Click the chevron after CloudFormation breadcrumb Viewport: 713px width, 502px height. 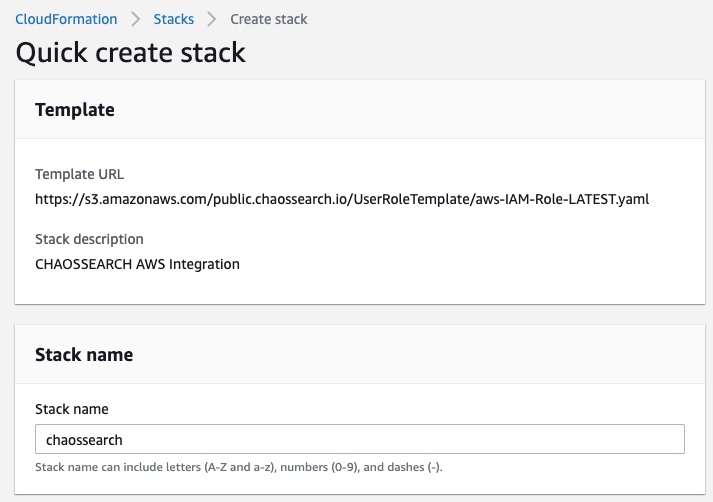pyautogui.click(x=135, y=19)
